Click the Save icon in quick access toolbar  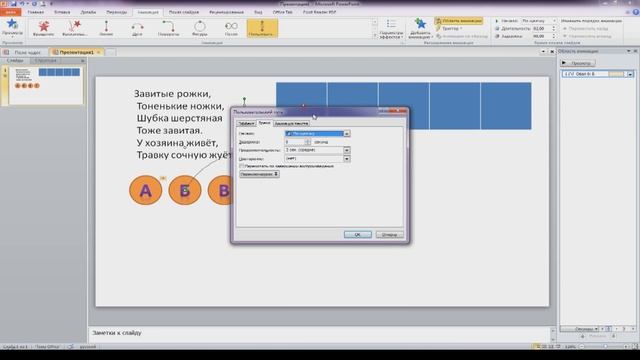[x=13, y=4]
